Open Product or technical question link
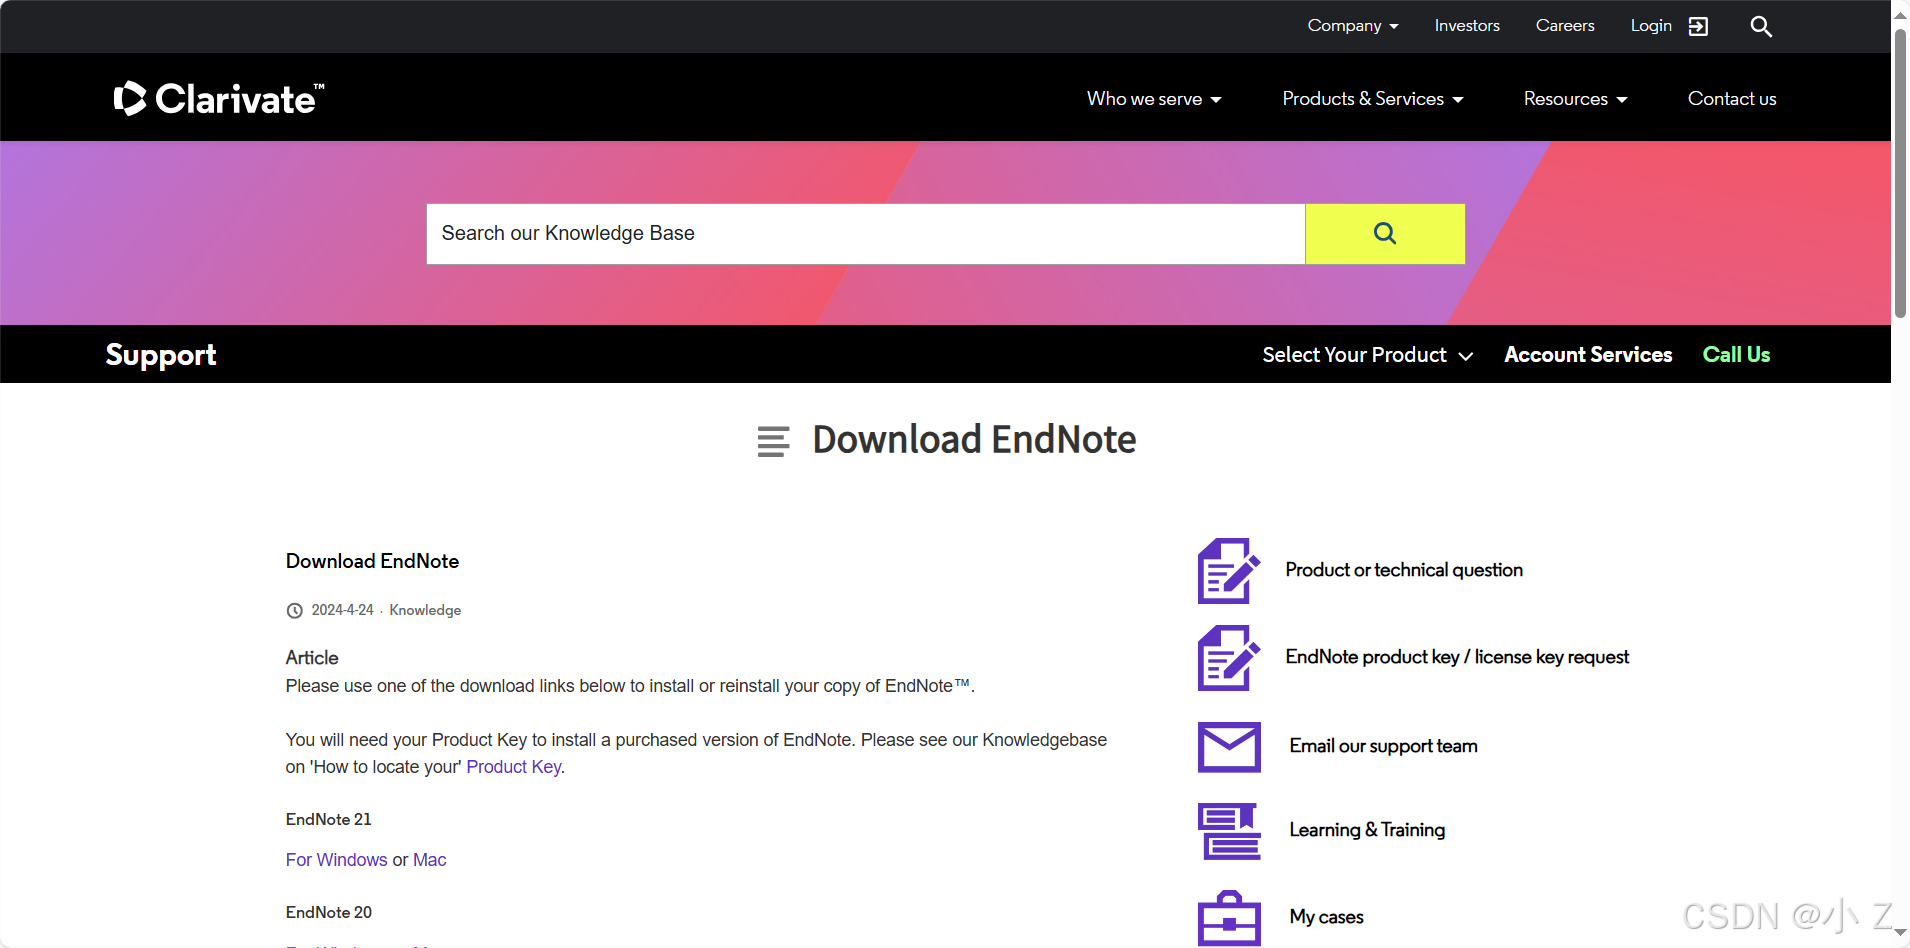Image resolution: width=1910 pixels, height=948 pixels. 1404,570
